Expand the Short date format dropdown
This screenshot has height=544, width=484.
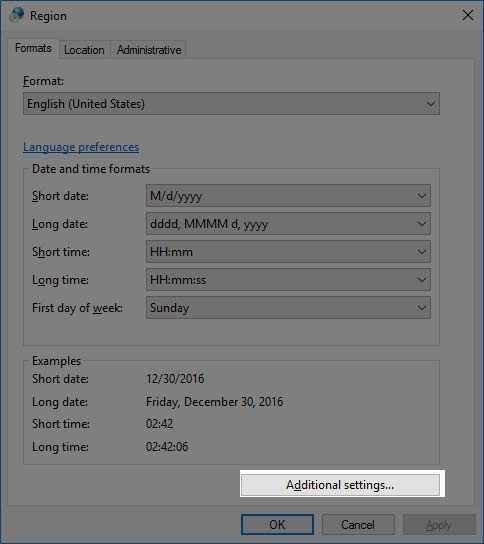pos(288,196)
